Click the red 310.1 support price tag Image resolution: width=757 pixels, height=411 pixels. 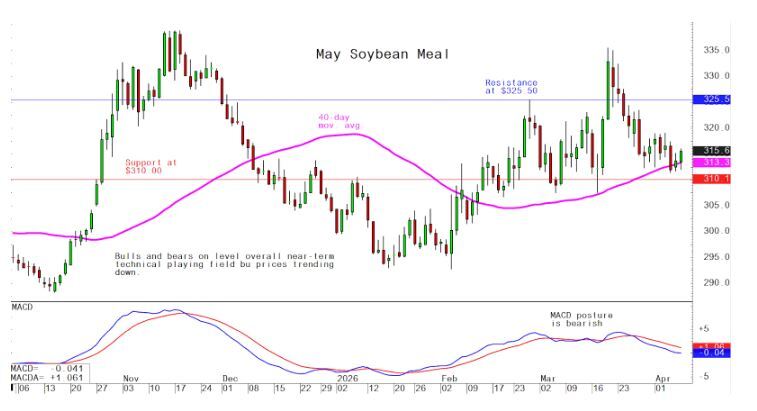tap(717, 179)
